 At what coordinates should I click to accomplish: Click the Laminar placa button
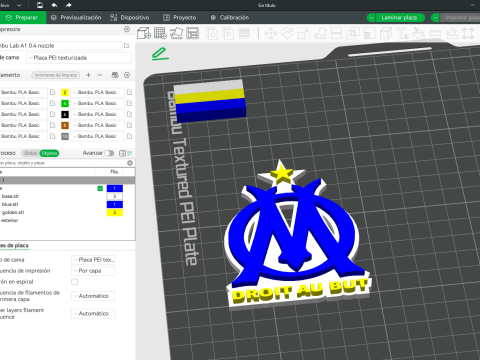[x=400, y=18]
